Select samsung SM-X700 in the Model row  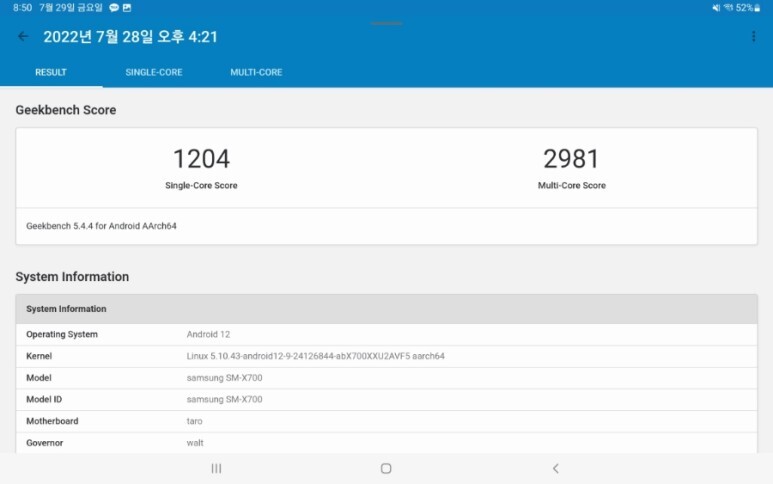click(224, 378)
